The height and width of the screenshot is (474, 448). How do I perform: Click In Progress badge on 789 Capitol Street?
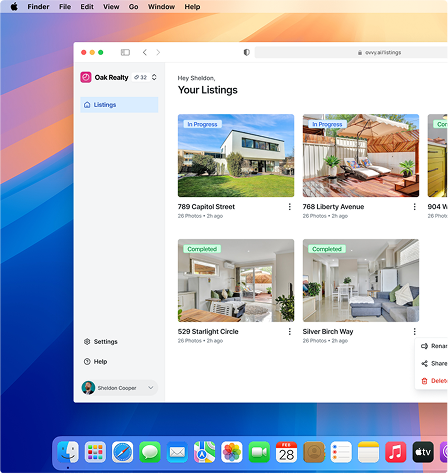click(202, 124)
